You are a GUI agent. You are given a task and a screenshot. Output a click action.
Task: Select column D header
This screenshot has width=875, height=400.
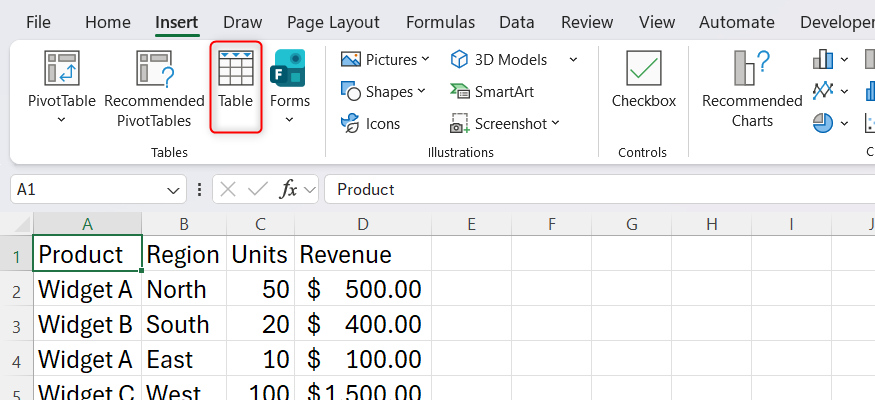(363, 224)
